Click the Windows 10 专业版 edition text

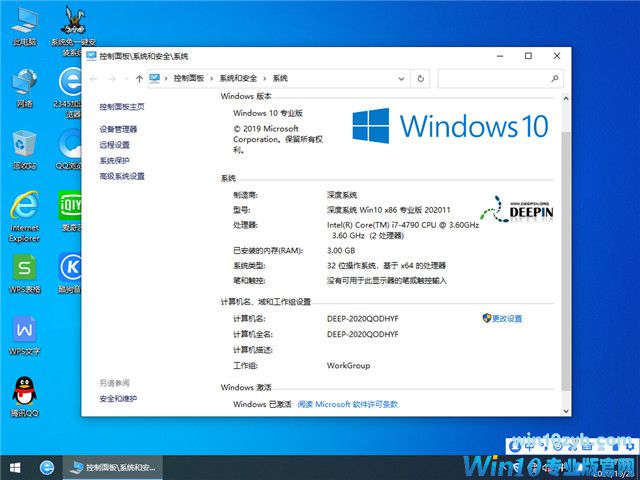pos(268,113)
